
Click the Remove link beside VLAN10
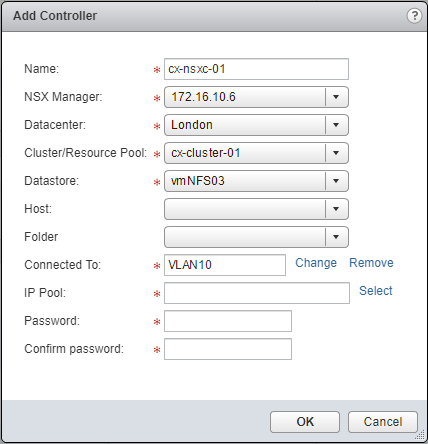[371, 263]
